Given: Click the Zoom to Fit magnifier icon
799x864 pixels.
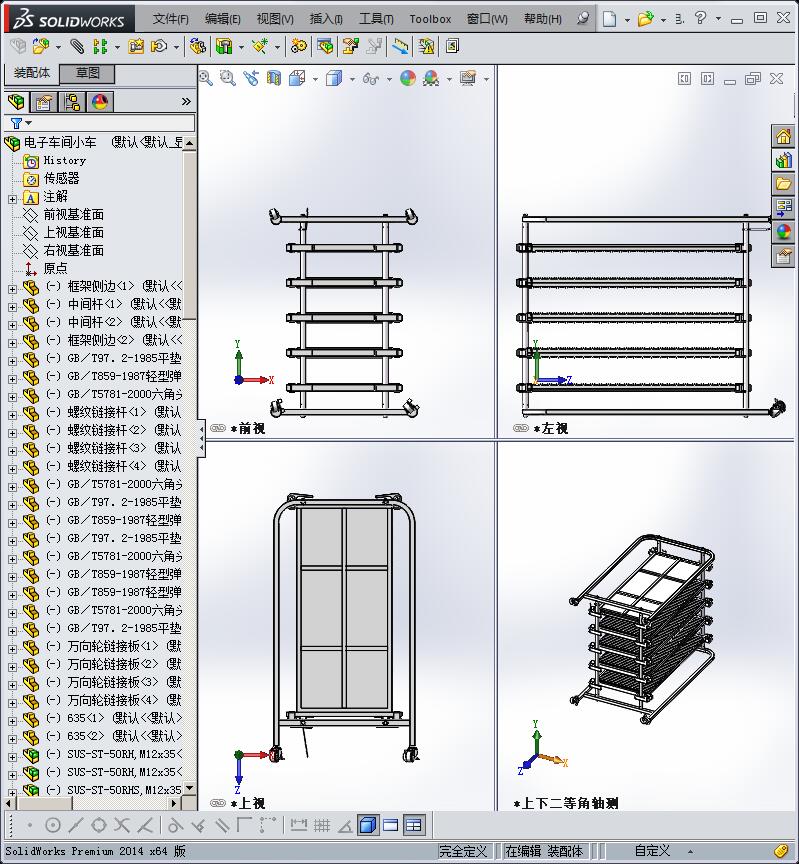Looking at the screenshot, I should [x=206, y=78].
